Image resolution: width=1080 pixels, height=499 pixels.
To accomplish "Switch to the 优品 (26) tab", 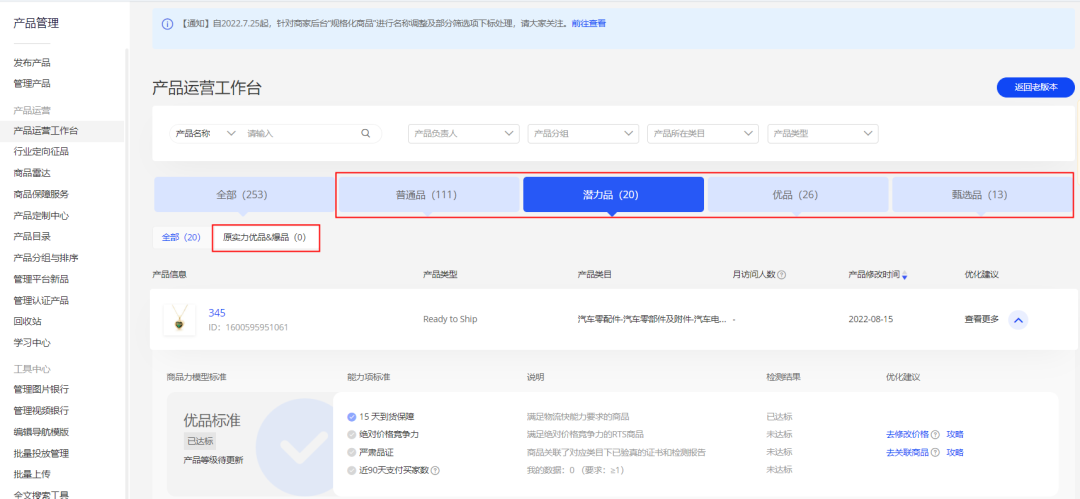I will click(x=798, y=194).
